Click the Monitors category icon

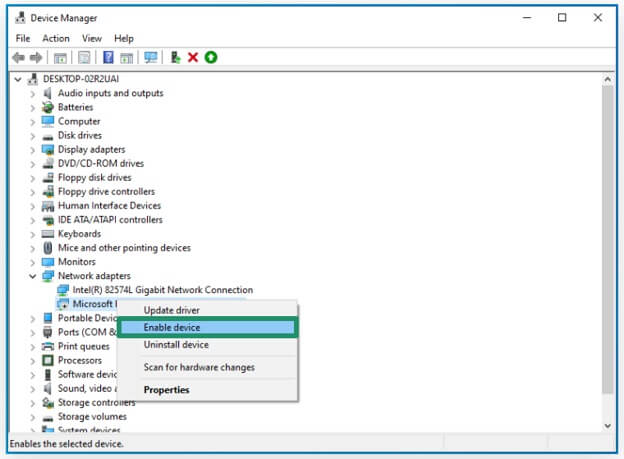pyautogui.click(x=48, y=262)
